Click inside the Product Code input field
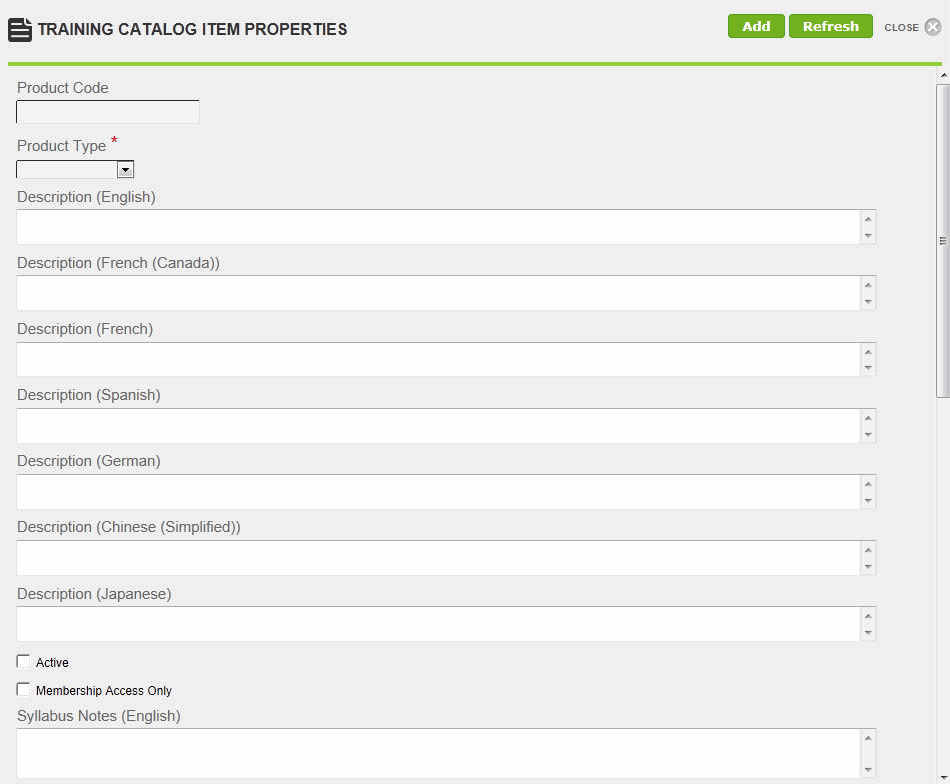 (107, 111)
